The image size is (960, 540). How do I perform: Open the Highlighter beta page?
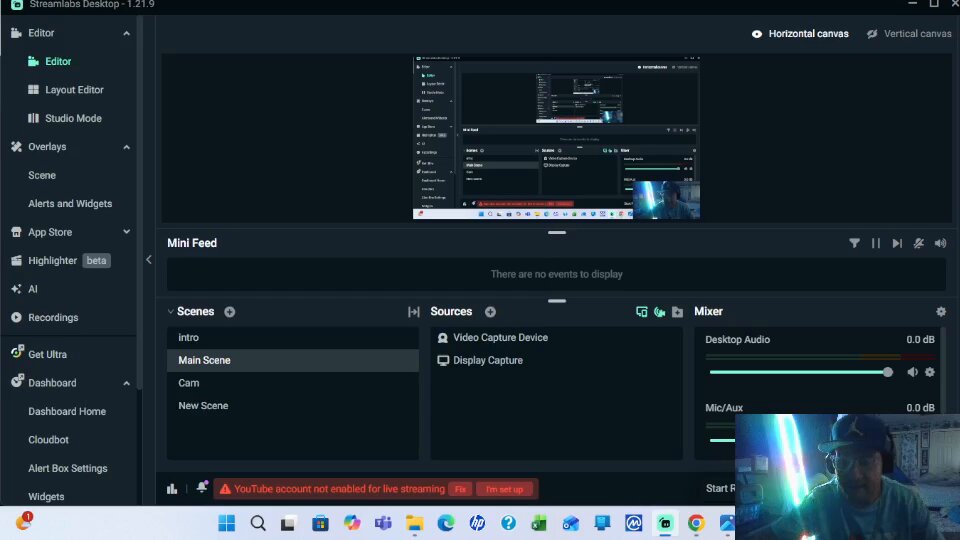[60, 260]
